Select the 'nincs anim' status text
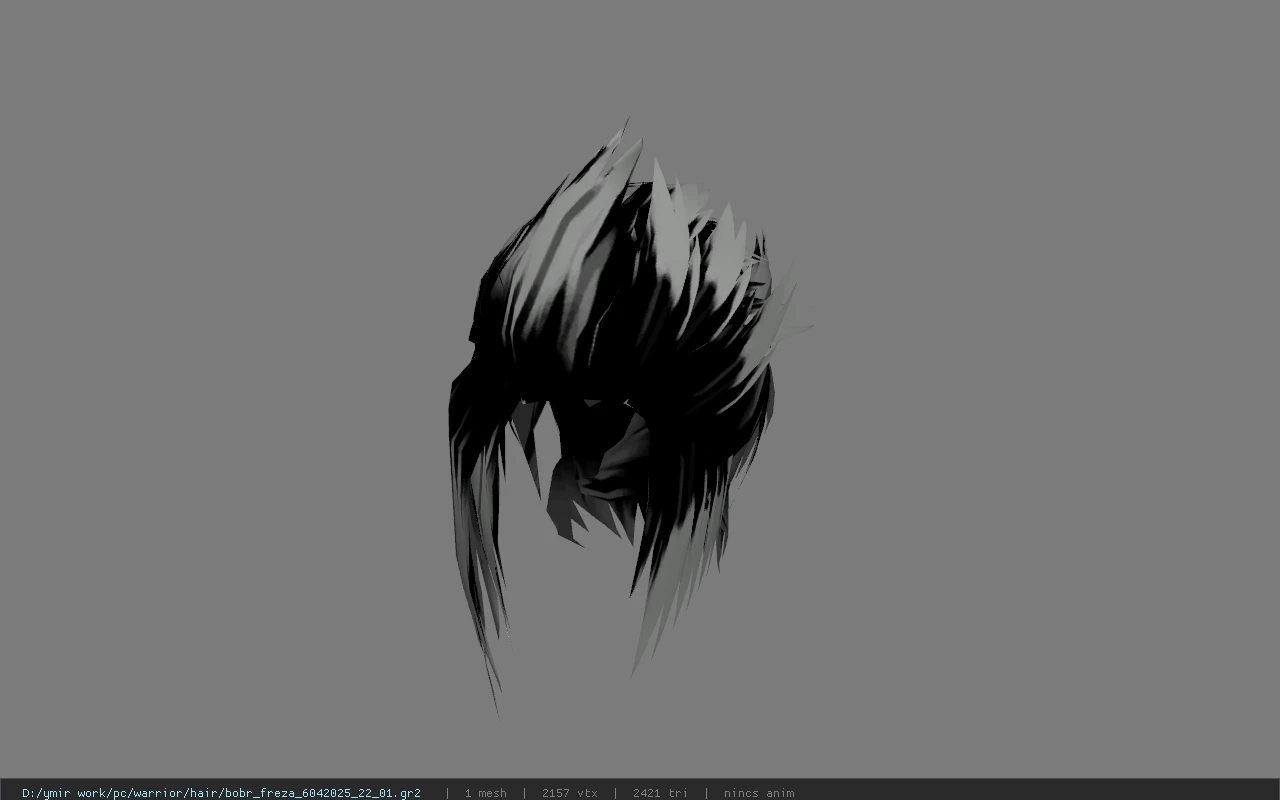This screenshot has width=1280, height=800. point(759,793)
